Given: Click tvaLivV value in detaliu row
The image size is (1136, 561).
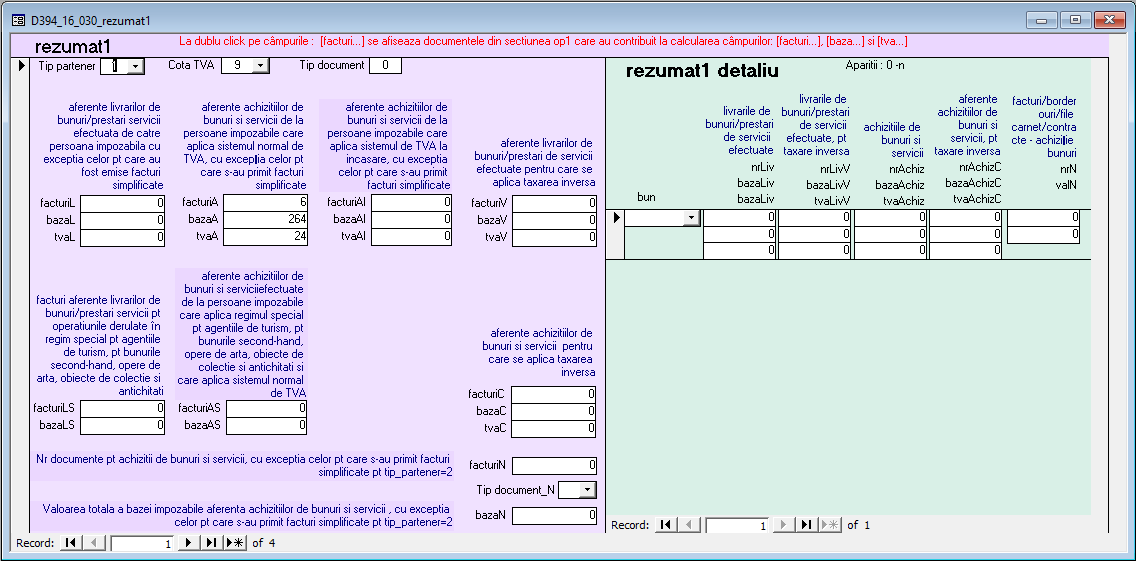Looking at the screenshot, I should (815, 251).
